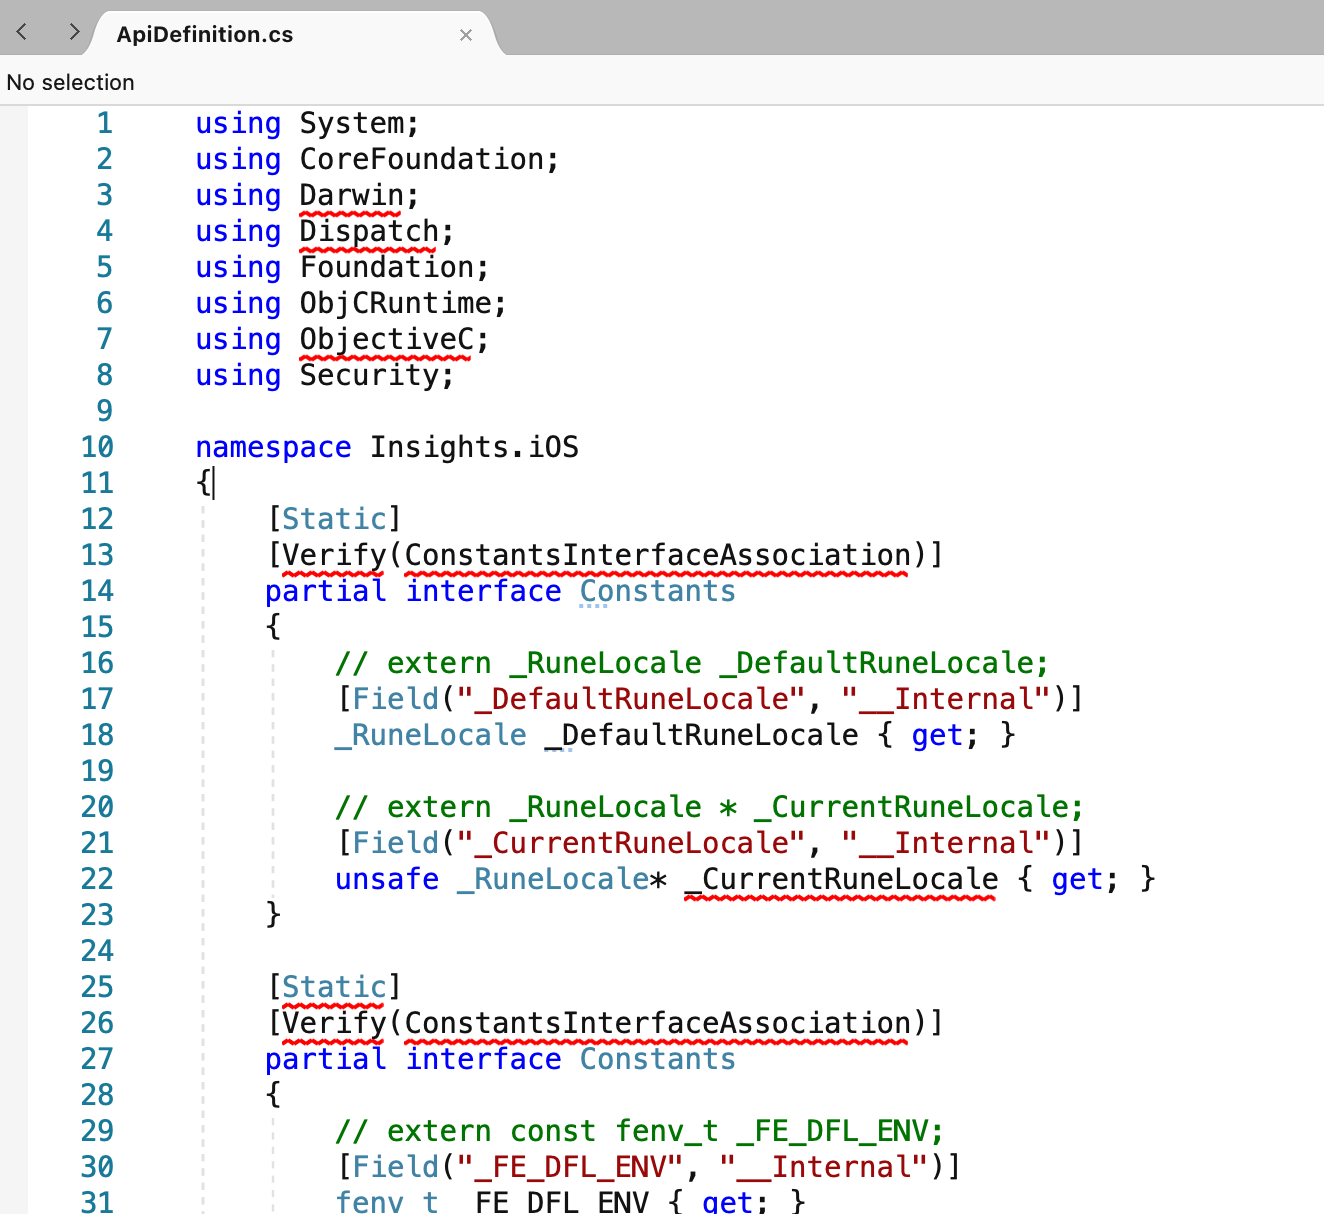Select the ApiDefinition.cs tab

pyautogui.click(x=204, y=34)
